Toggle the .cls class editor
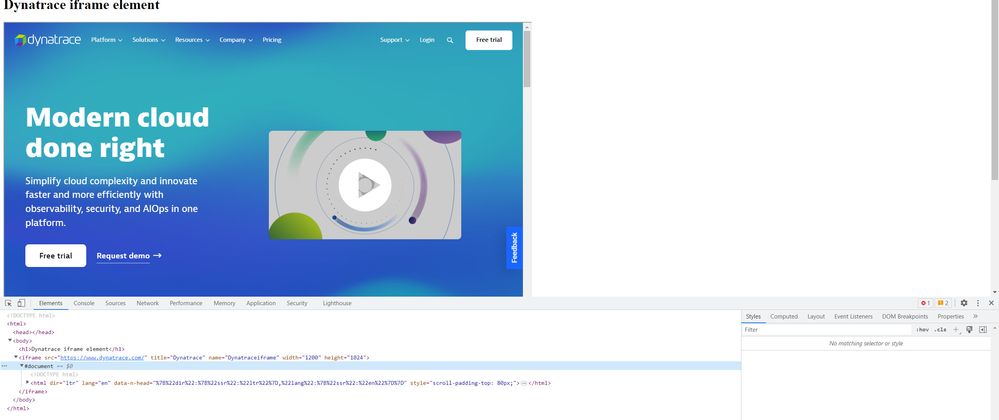Viewport: 999px width, 420px height. click(x=940, y=329)
